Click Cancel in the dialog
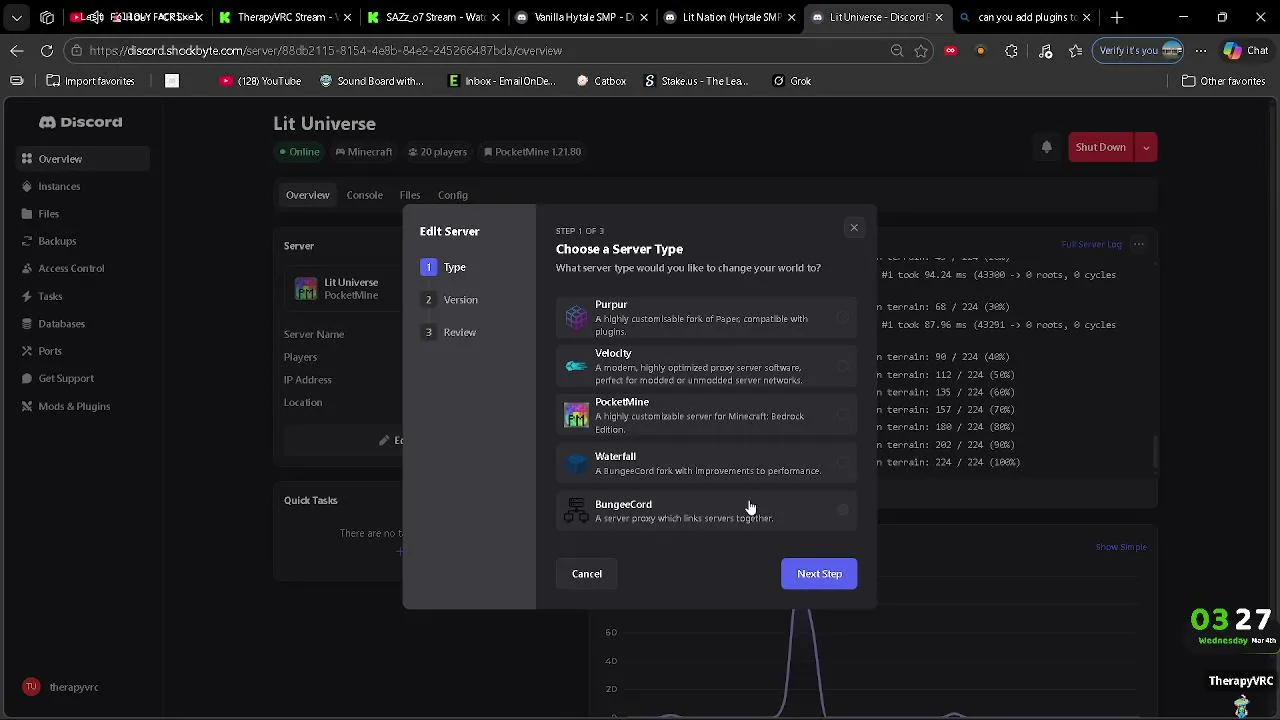The width and height of the screenshot is (1280, 720). (587, 574)
